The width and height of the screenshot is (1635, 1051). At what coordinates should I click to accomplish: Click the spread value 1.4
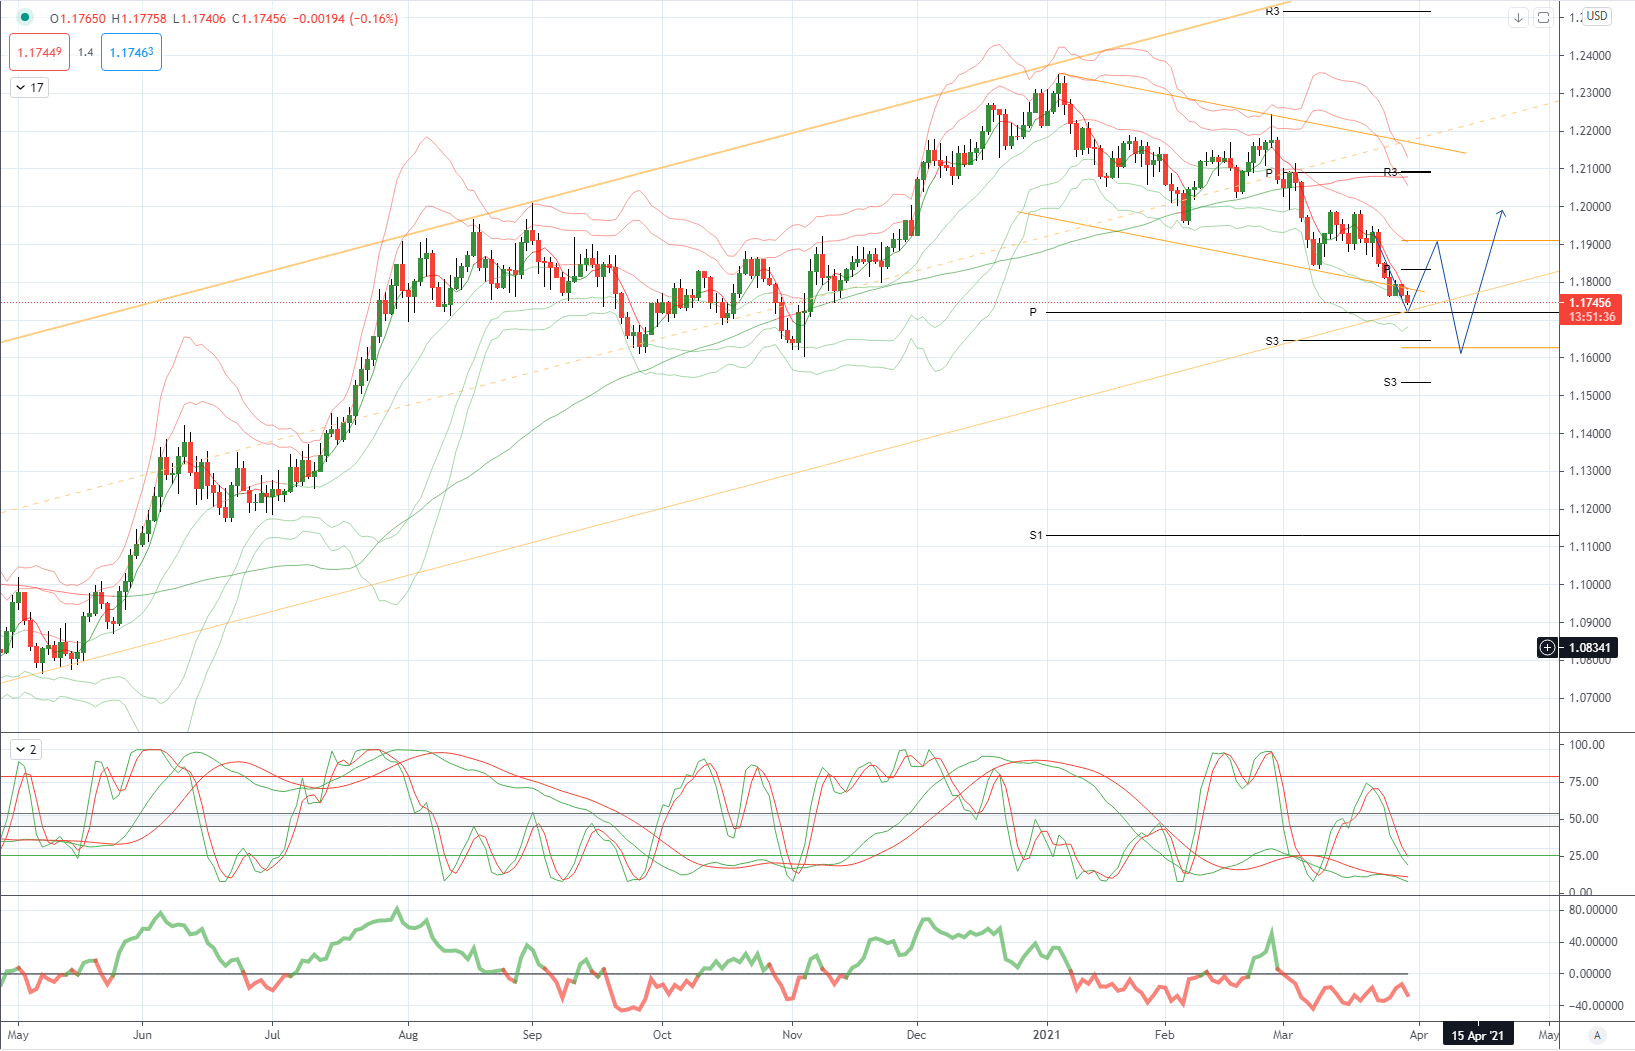(85, 53)
